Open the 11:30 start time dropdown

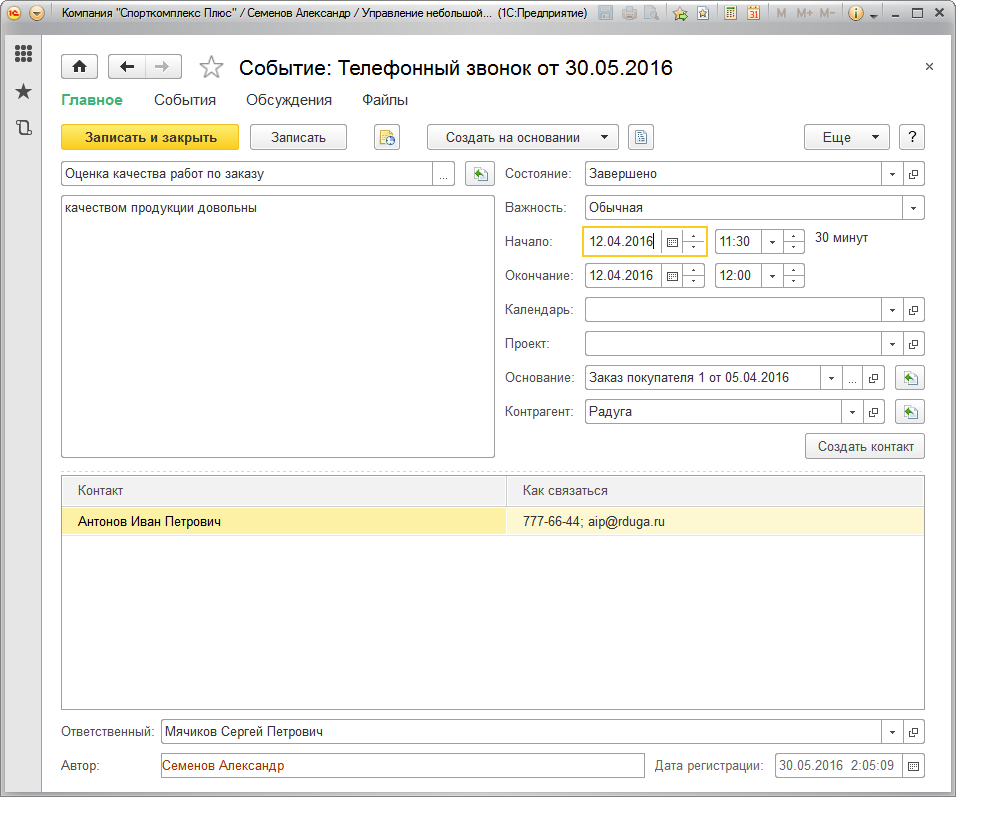click(771, 241)
